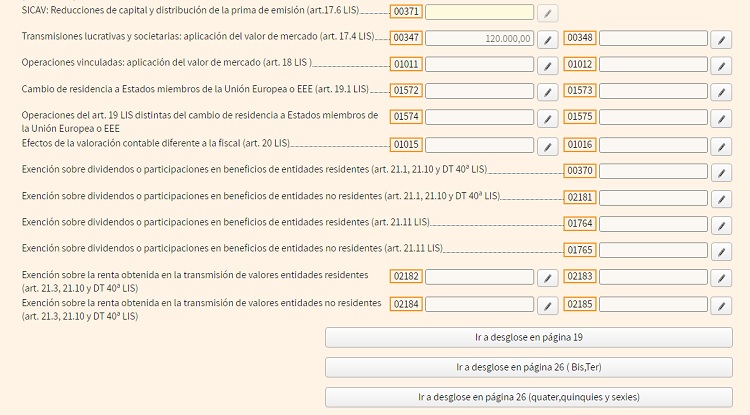Click the pencil icon beside field 01765
750x415 pixels.
pyautogui.click(x=721, y=251)
